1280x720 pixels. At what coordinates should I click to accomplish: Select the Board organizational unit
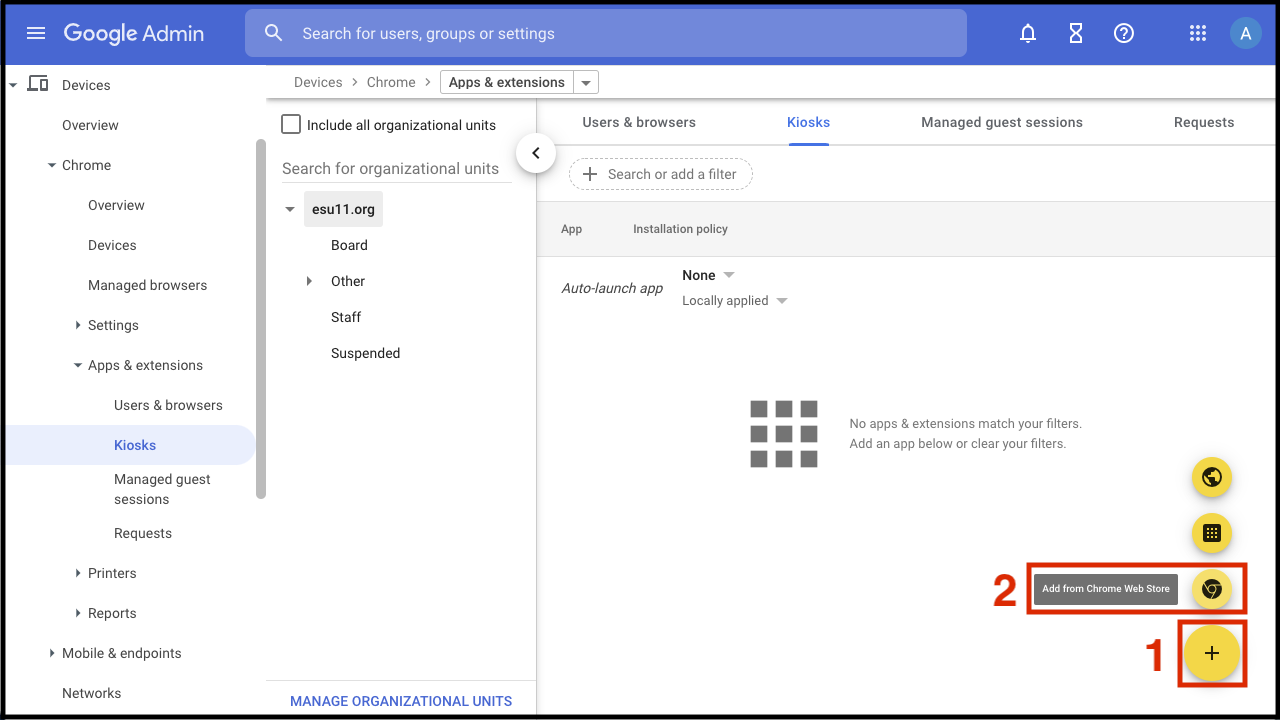coord(349,245)
